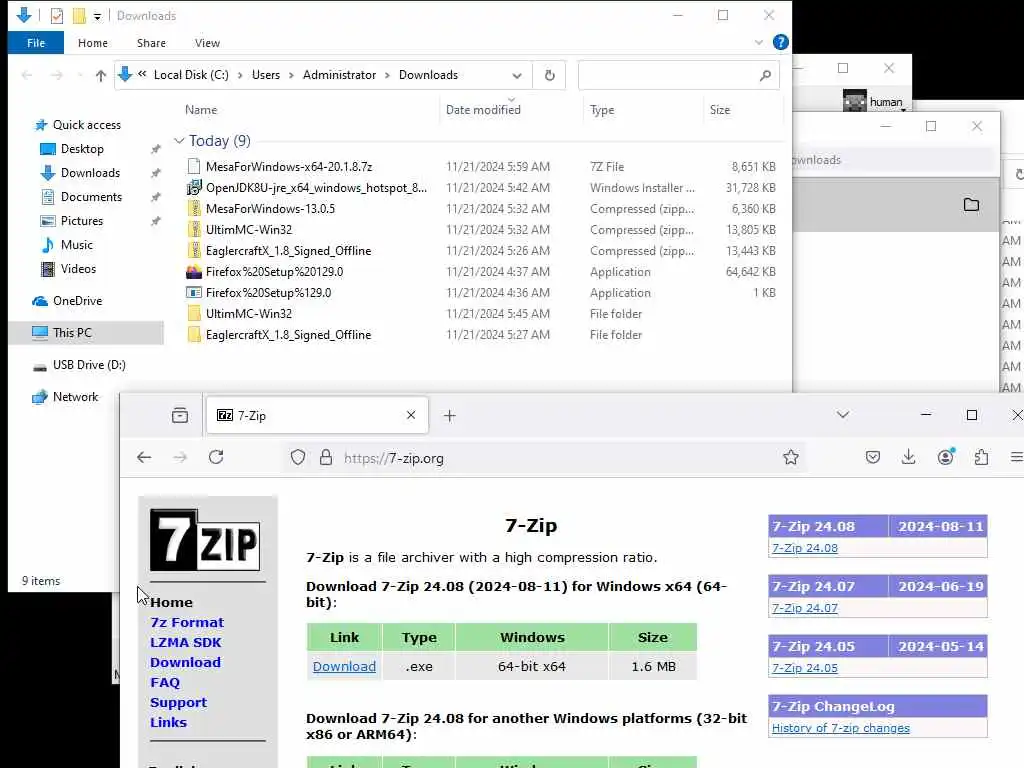The height and width of the screenshot is (768, 1024).
Task: Select the 7-Zip Firefox tab
Action: pyautogui.click(x=317, y=415)
